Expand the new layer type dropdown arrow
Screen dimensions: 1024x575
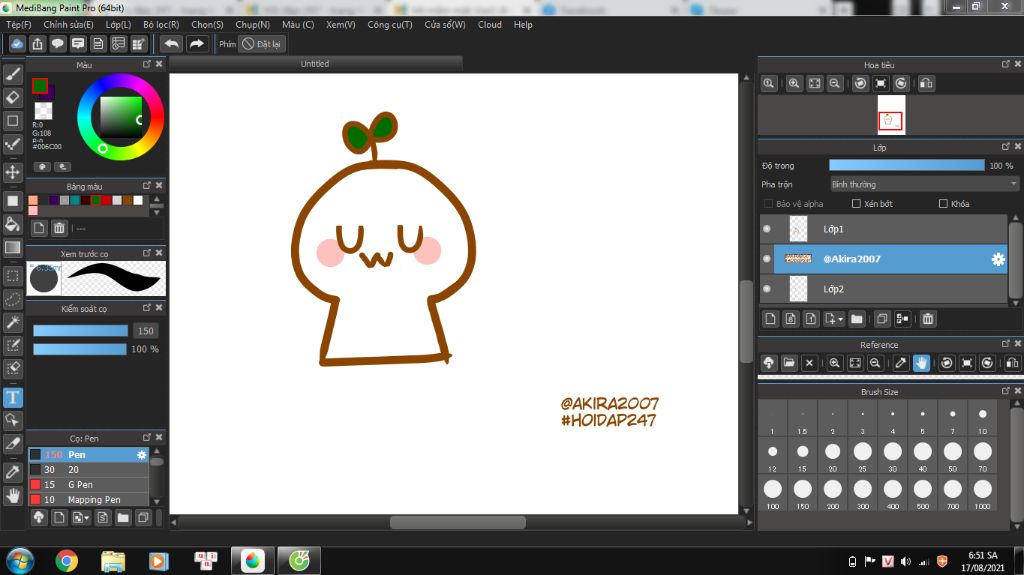click(x=840, y=320)
